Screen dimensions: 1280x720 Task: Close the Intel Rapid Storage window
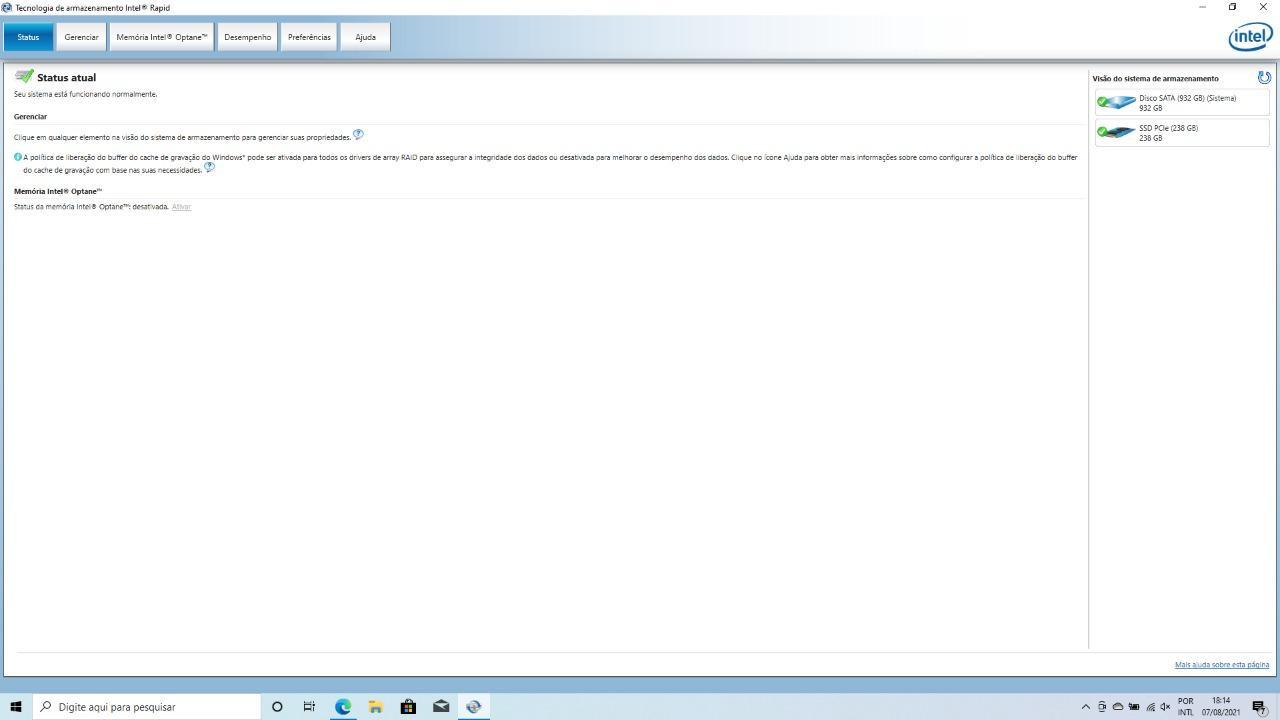[x=1263, y=7]
